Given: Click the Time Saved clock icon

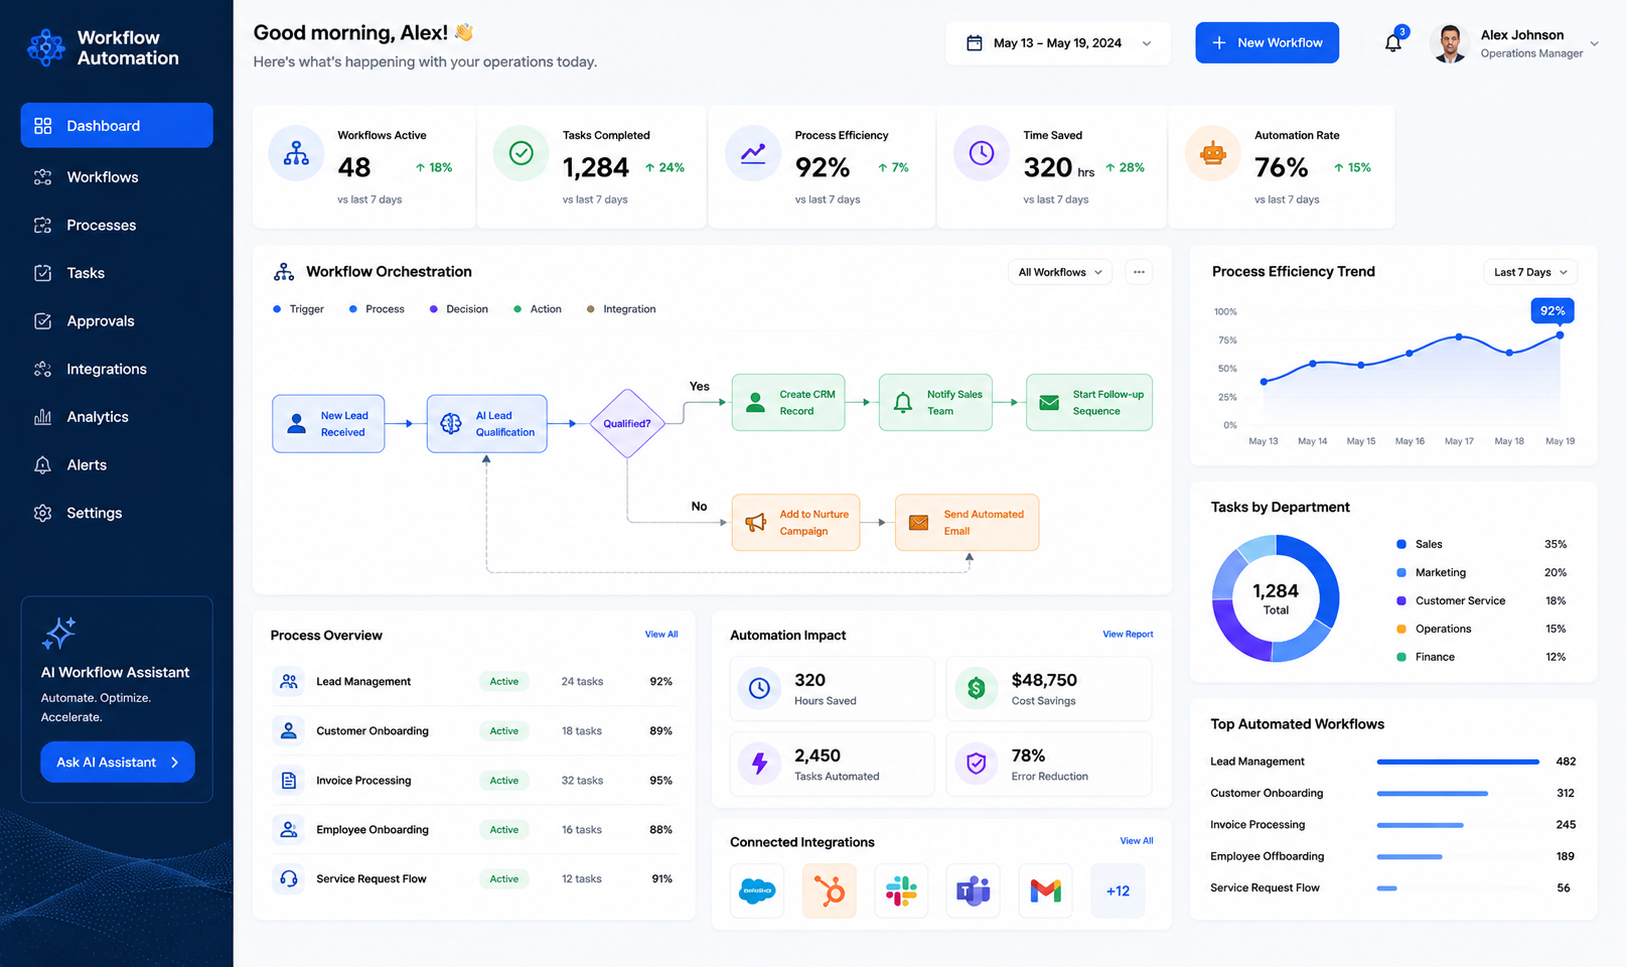Looking at the screenshot, I should (x=981, y=153).
